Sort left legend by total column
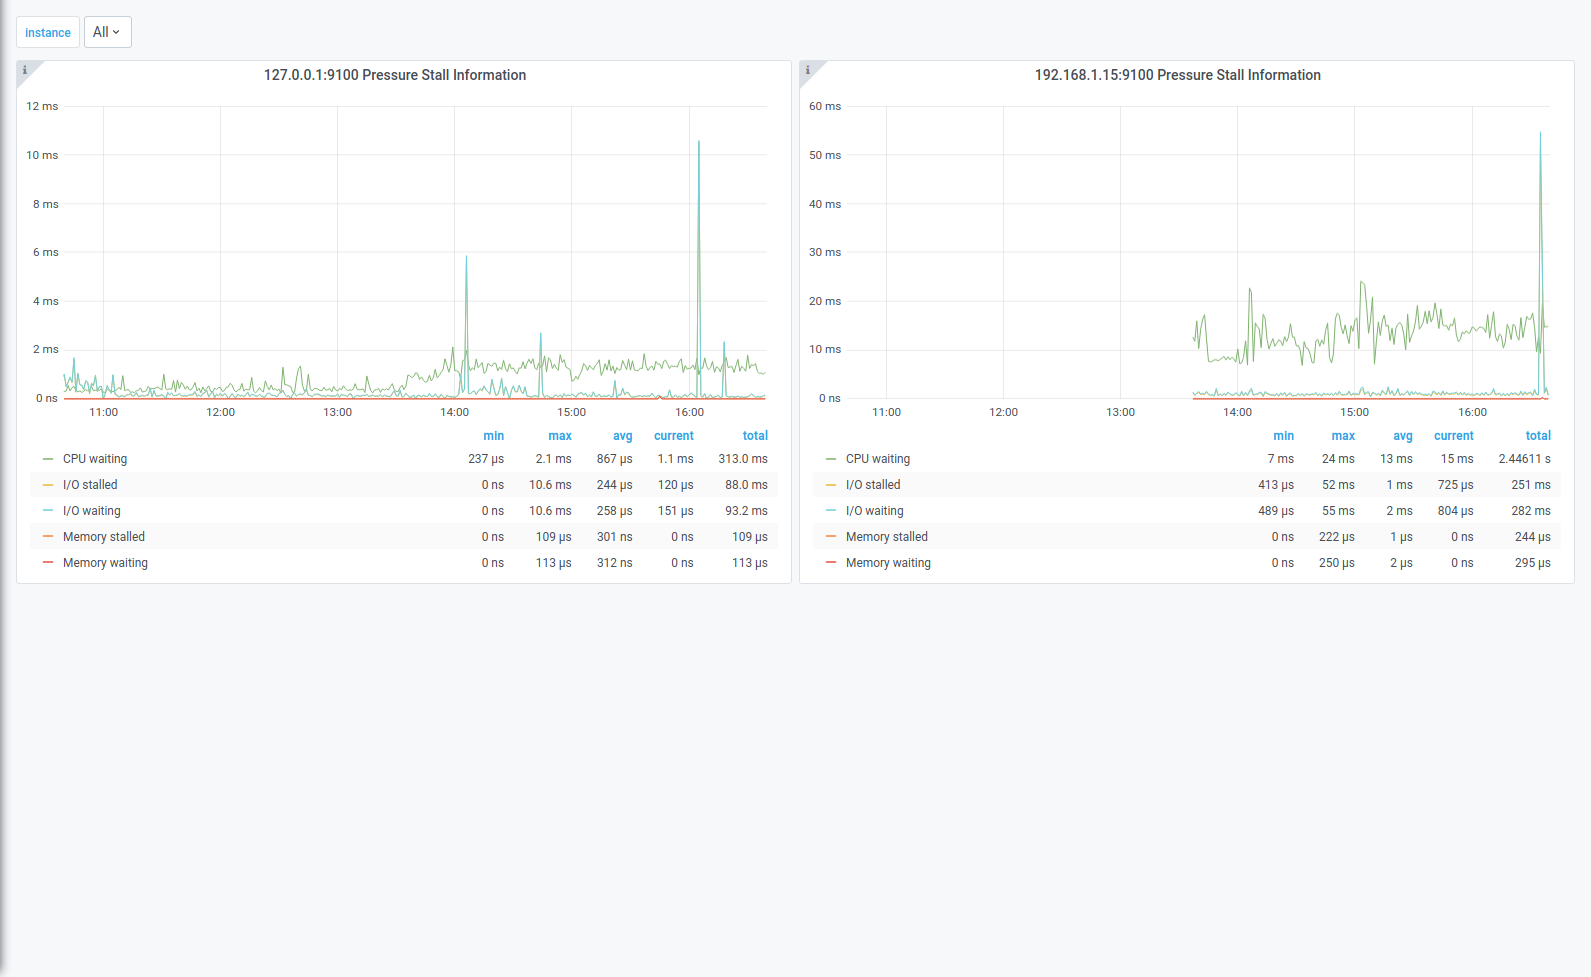Image resolution: width=1591 pixels, height=977 pixels. 755,436
